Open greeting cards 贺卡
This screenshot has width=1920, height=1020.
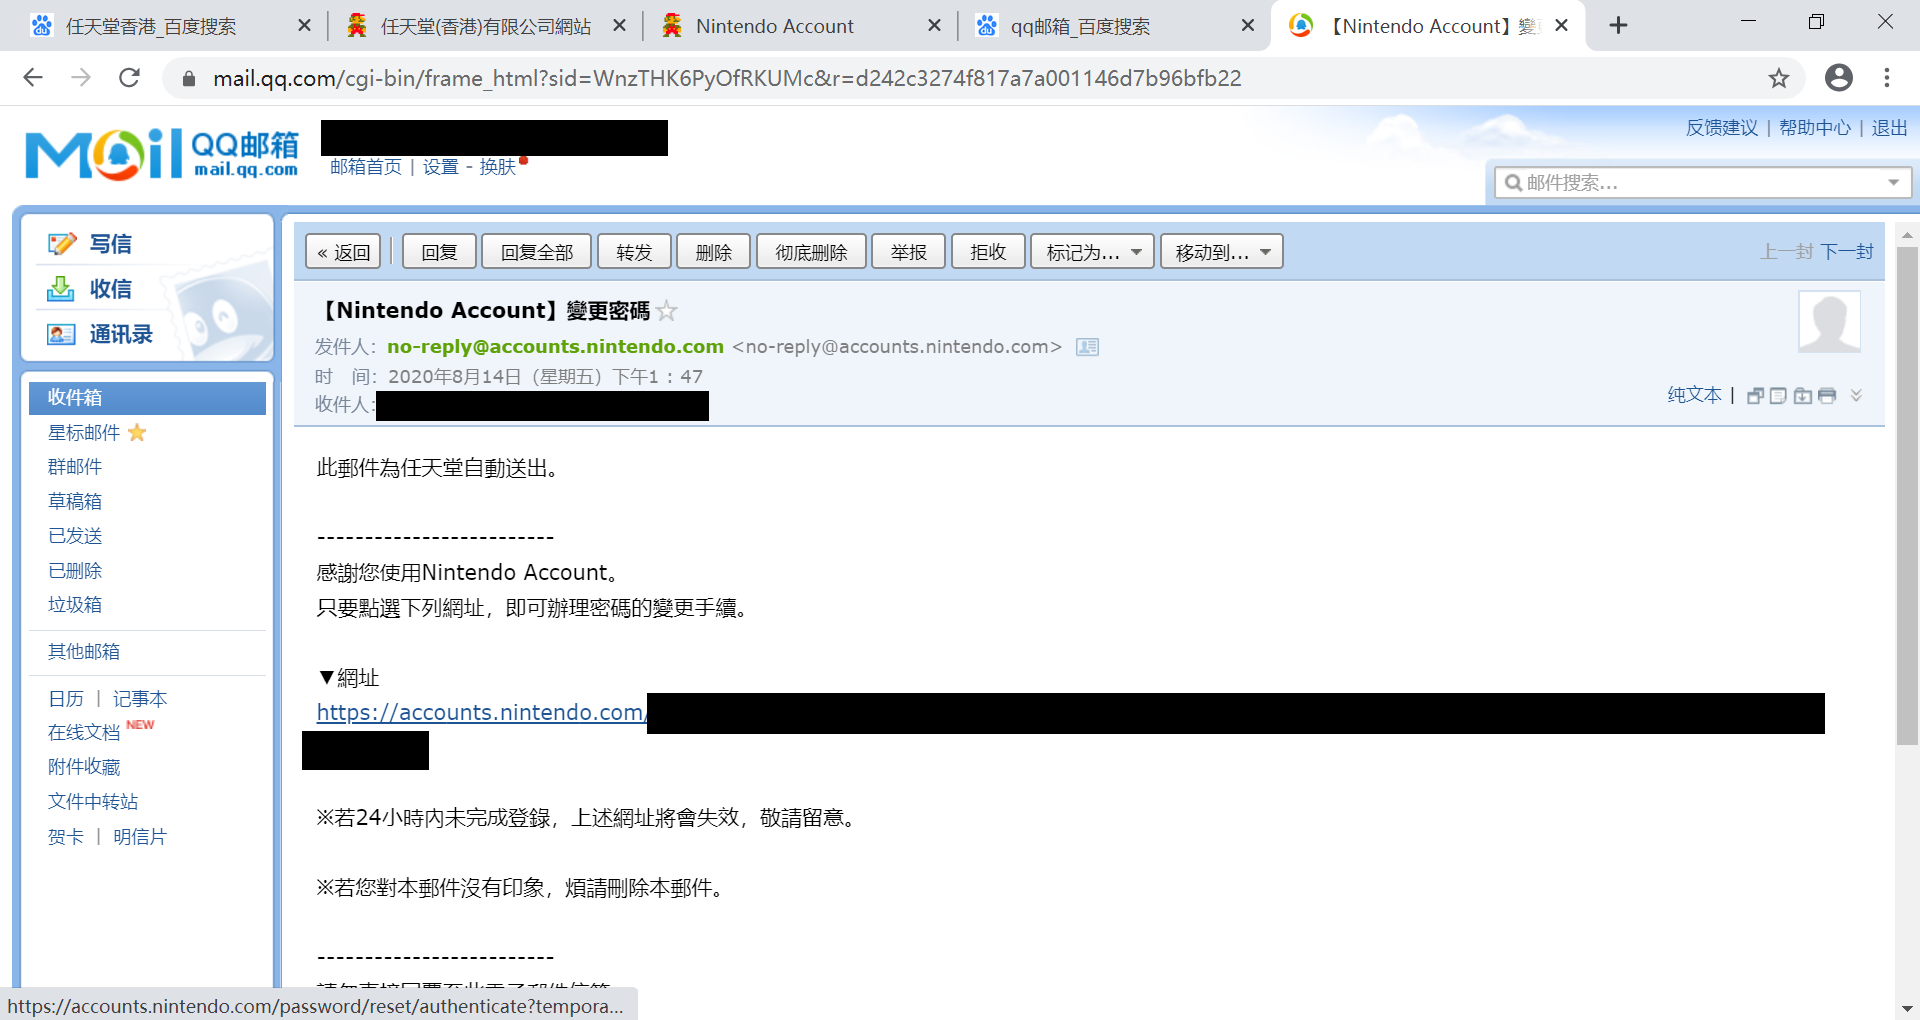point(66,837)
